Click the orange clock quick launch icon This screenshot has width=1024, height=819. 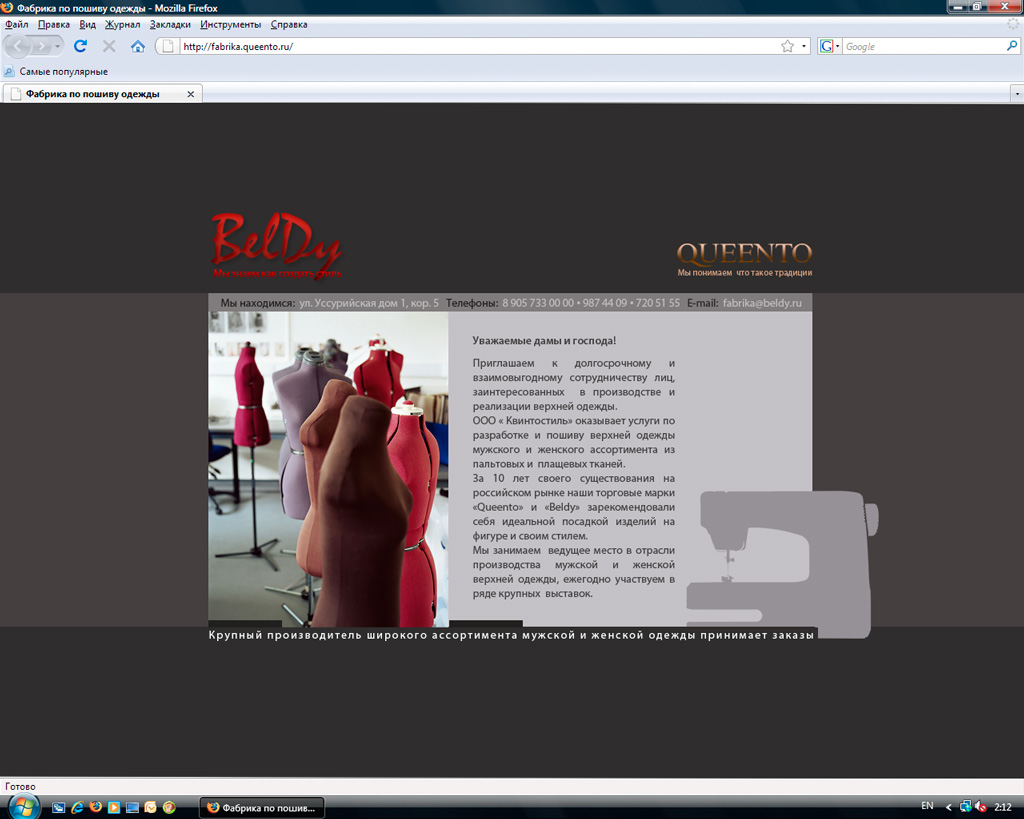click(150, 808)
